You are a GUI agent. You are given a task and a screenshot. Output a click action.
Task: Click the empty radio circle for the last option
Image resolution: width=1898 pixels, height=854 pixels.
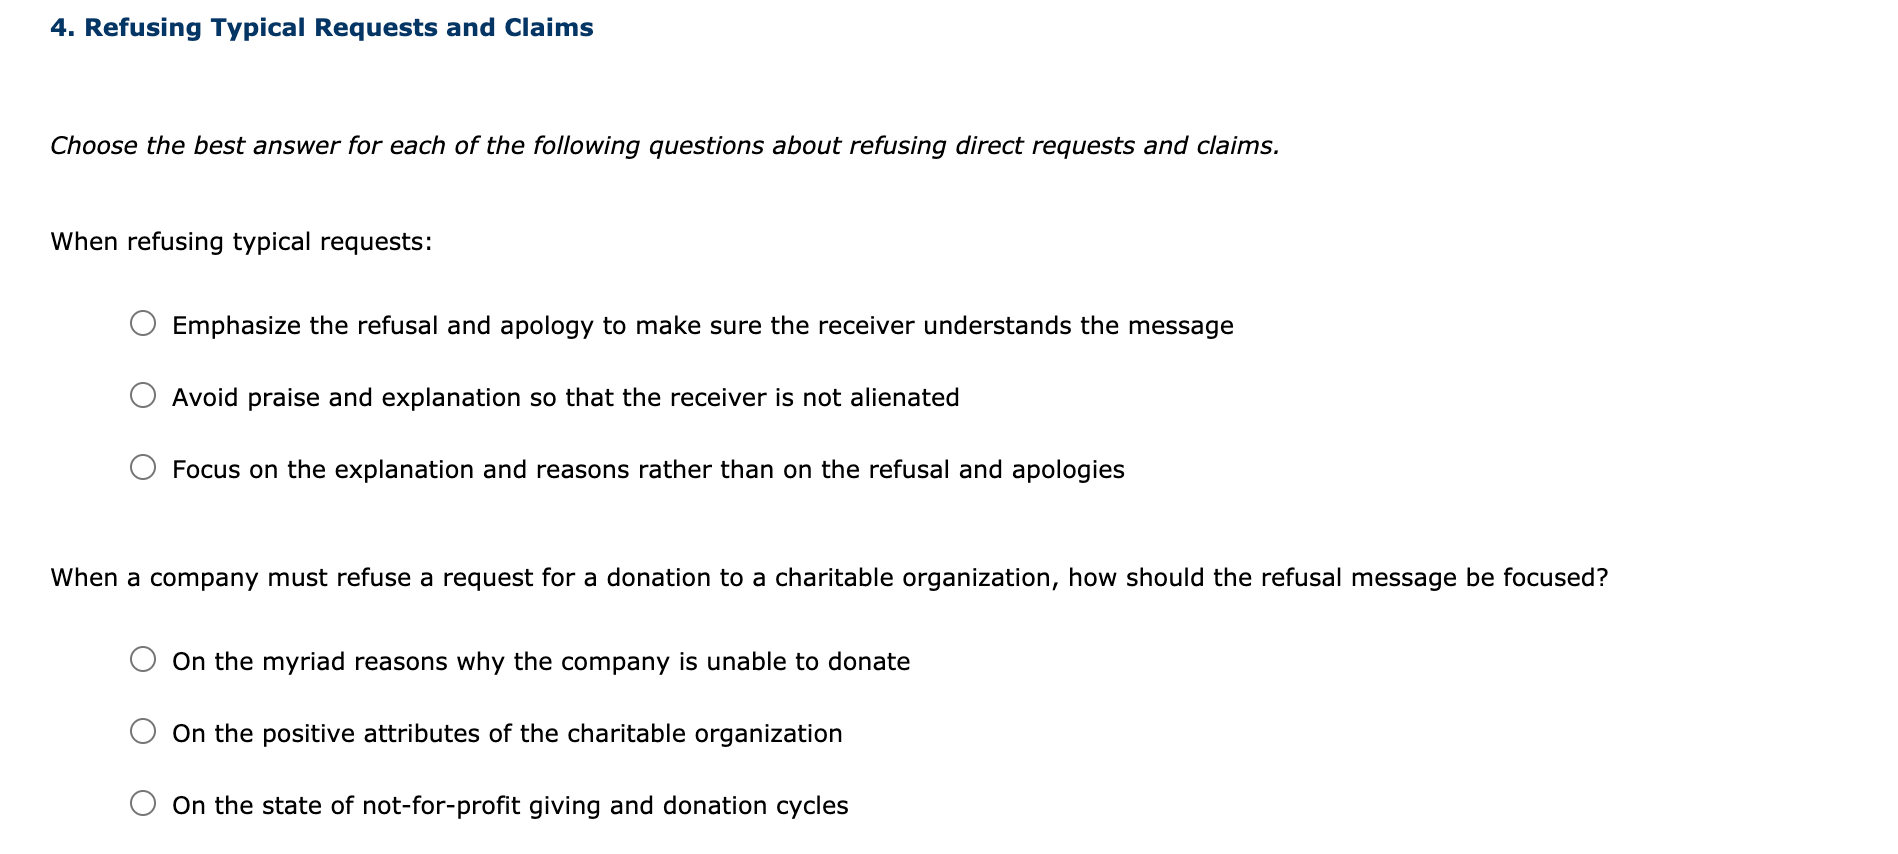coord(144,802)
